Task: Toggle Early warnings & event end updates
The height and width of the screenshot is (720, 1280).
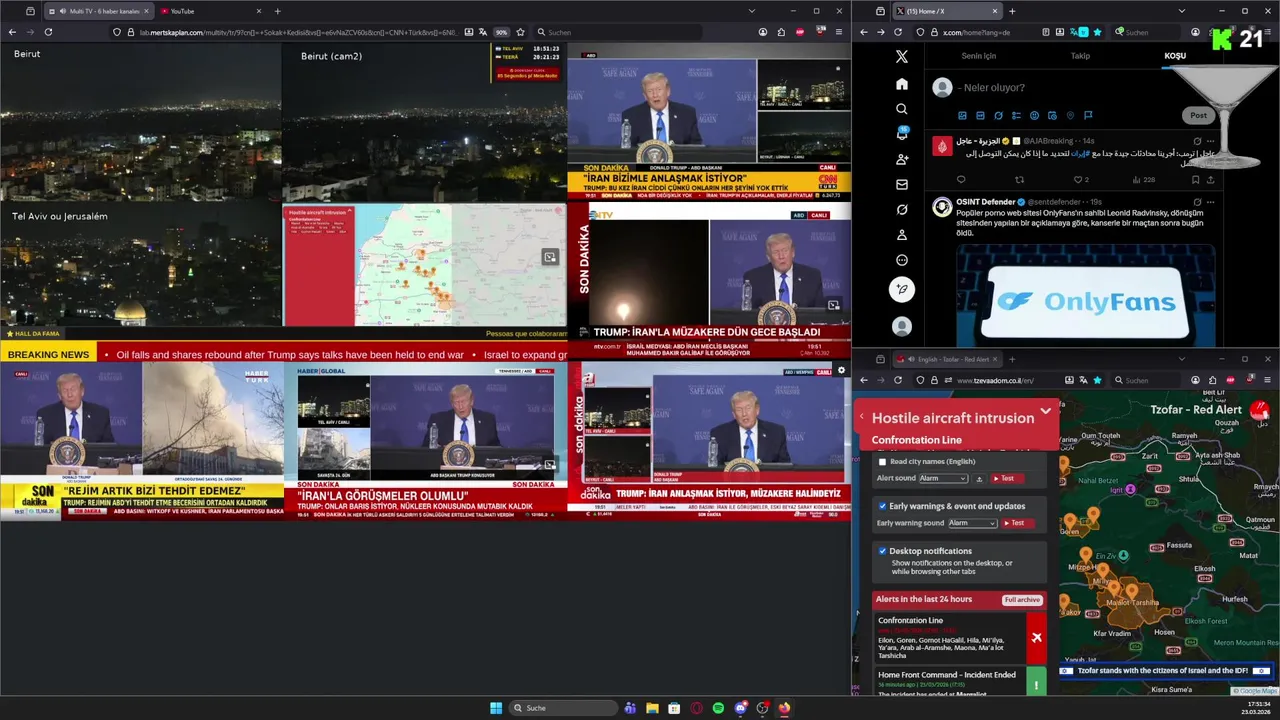Action: [882, 506]
